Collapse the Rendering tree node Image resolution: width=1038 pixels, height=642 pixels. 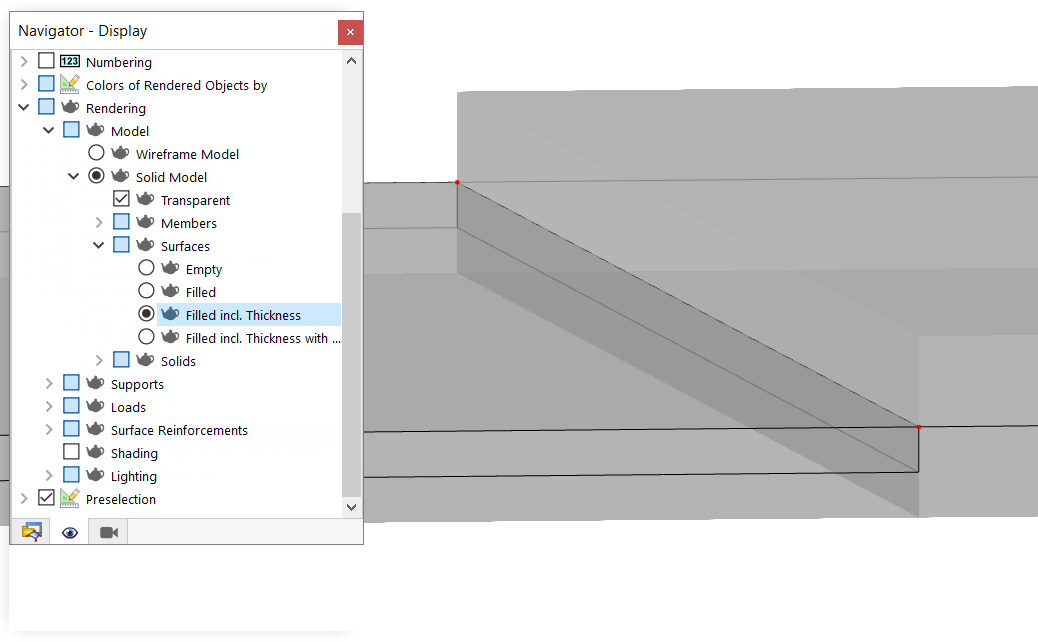click(24, 107)
